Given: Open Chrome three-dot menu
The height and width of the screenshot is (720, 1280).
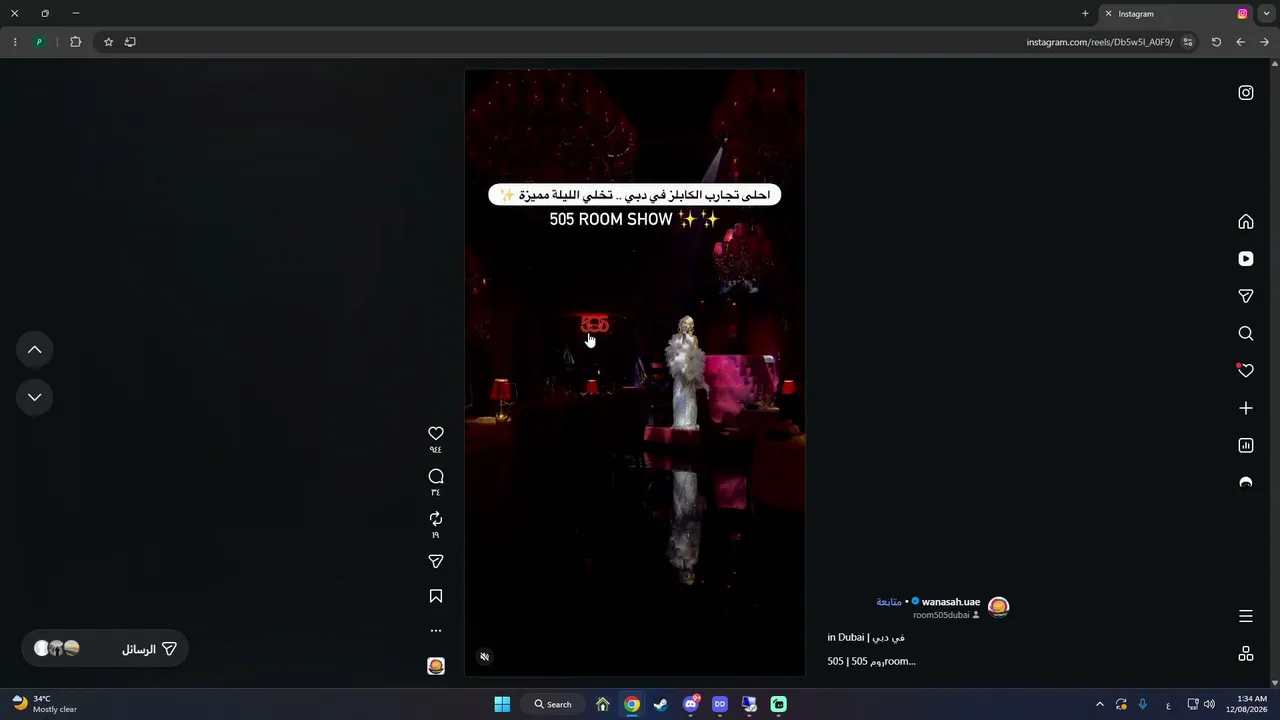Looking at the screenshot, I should pyautogui.click(x=14, y=42).
